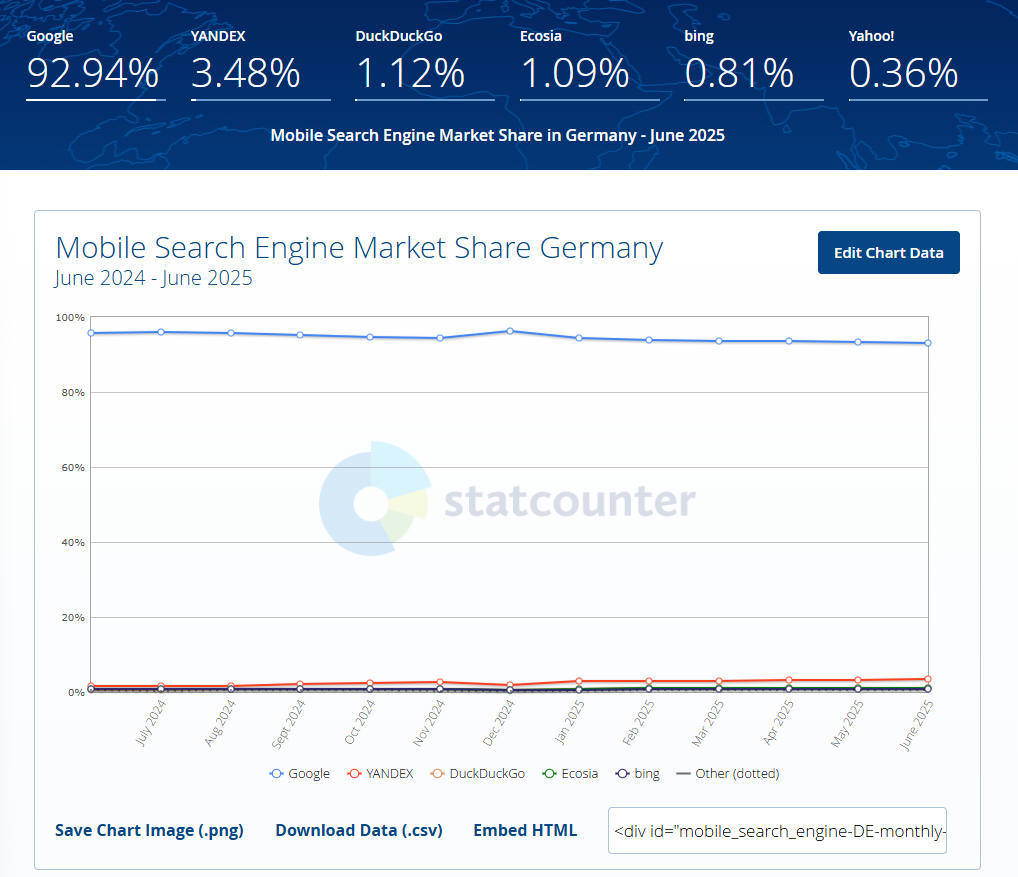Click the statcounter watermark logo in chart

[x=507, y=499]
